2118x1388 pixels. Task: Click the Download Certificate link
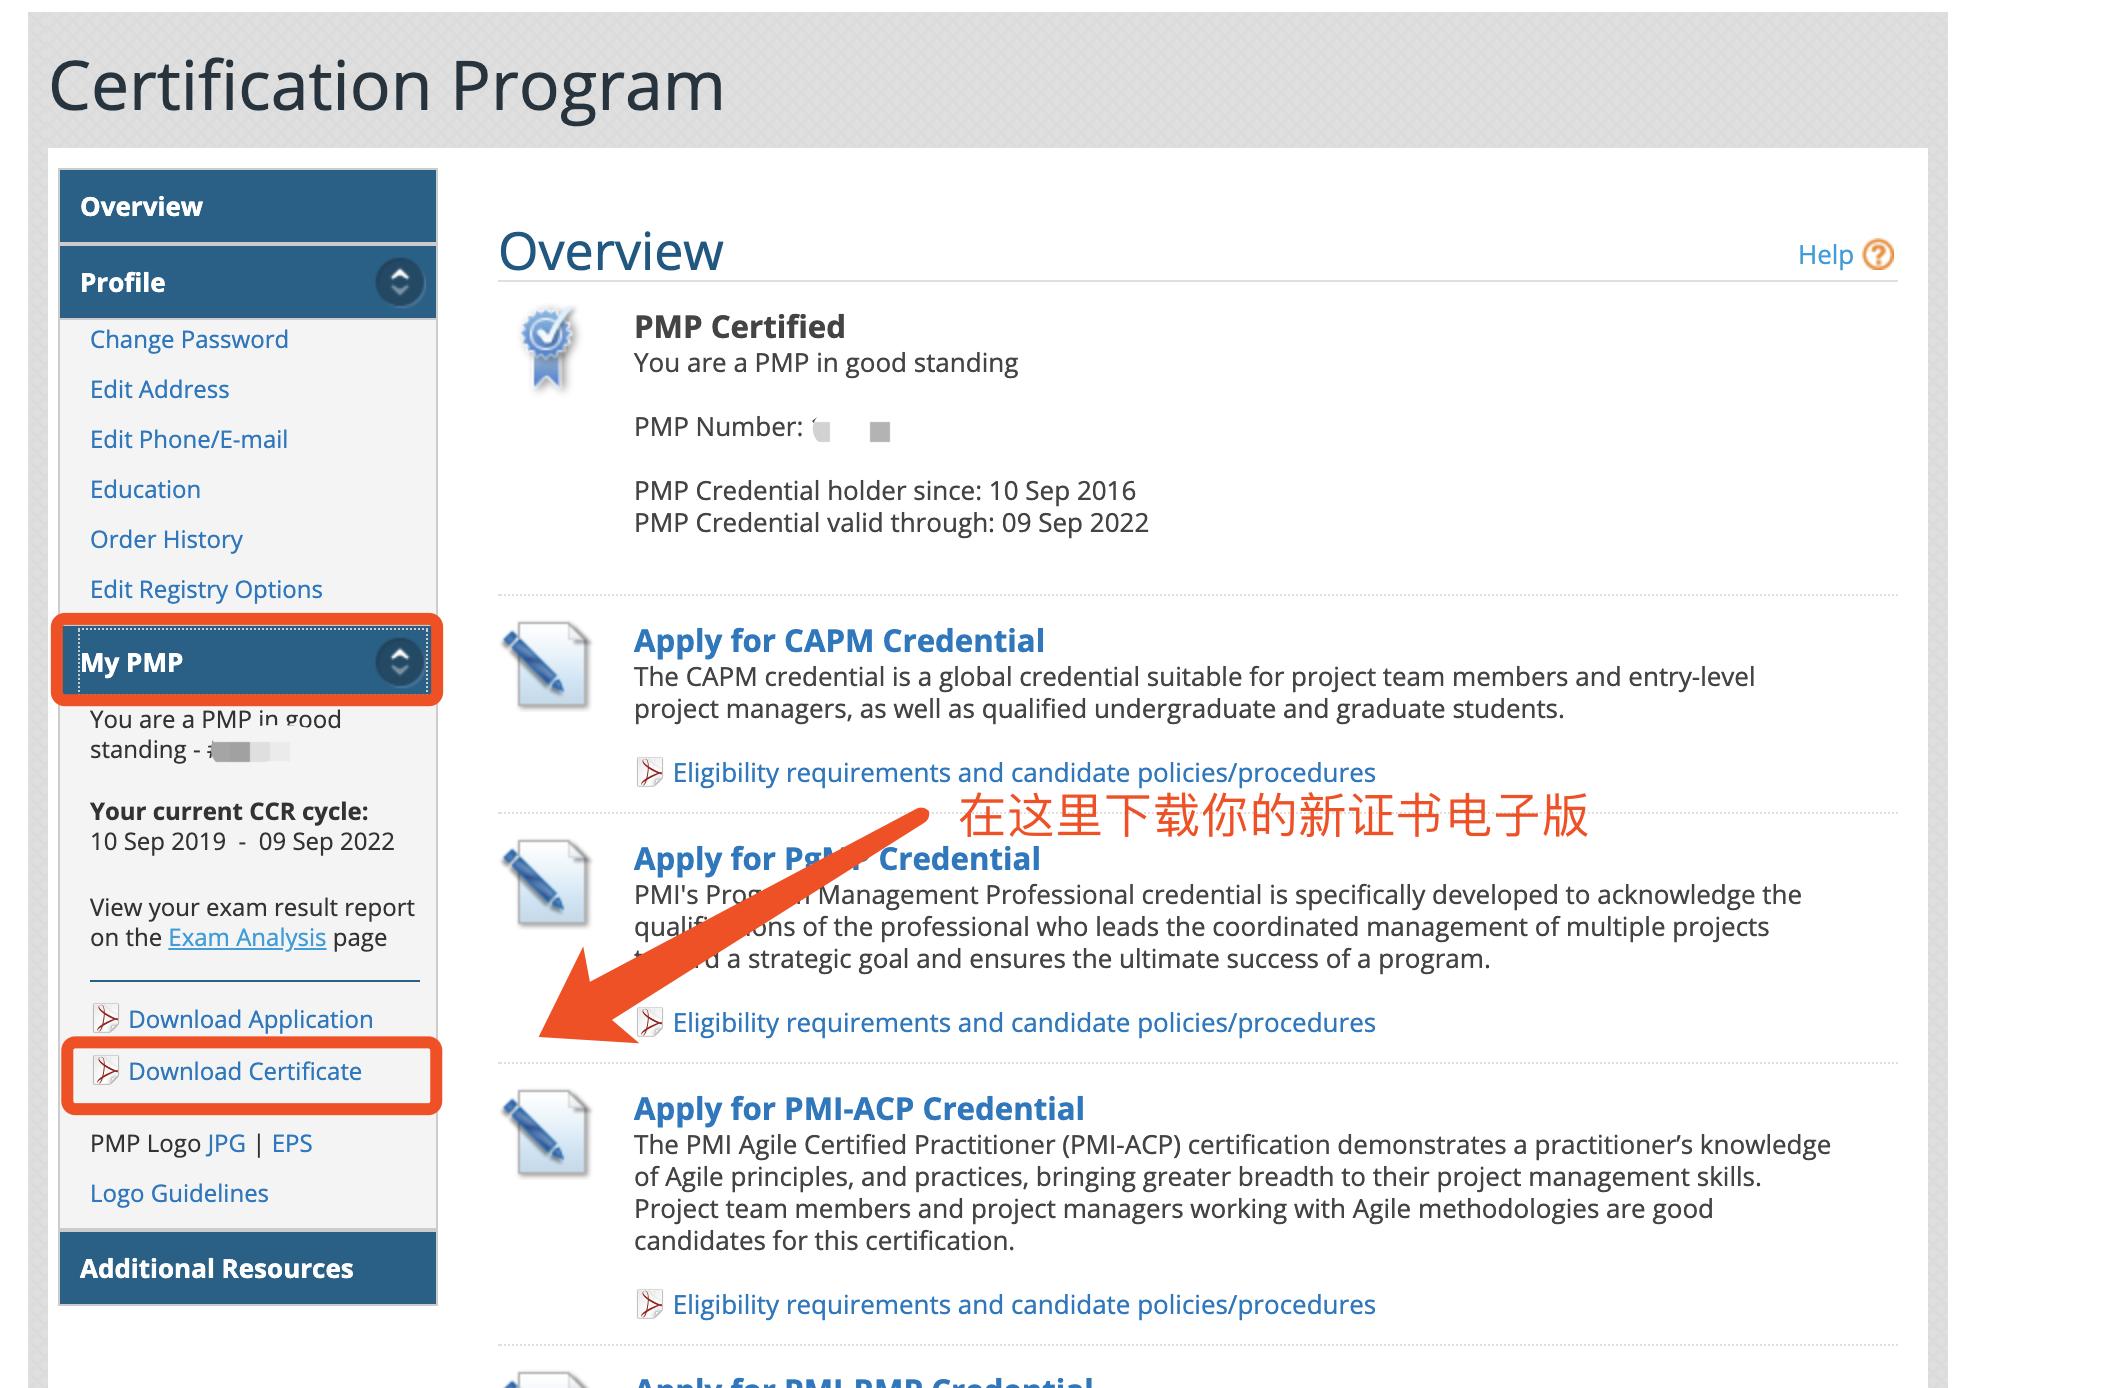(x=245, y=1072)
